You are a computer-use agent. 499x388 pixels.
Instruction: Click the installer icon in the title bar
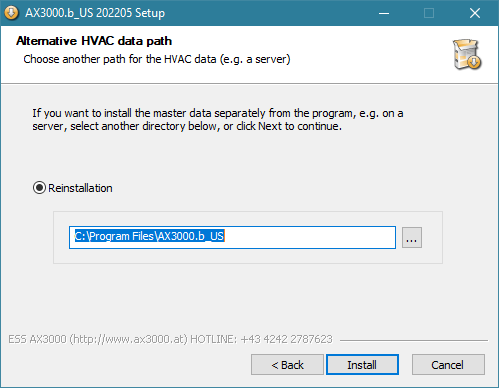pos(11,13)
